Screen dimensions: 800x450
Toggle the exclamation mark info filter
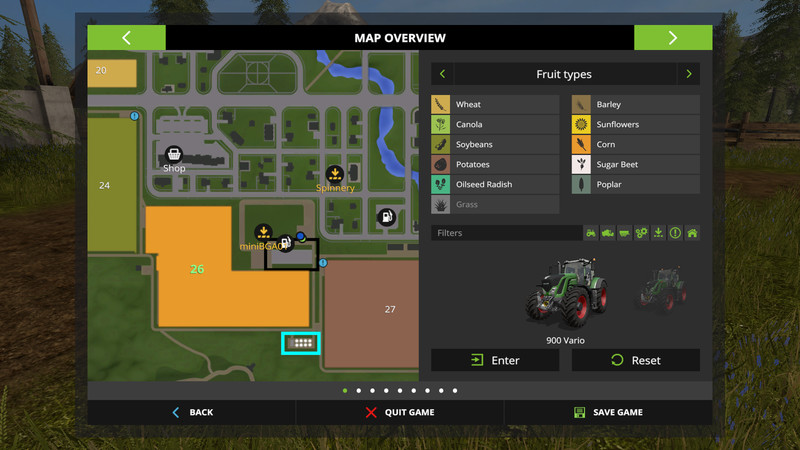pos(675,233)
